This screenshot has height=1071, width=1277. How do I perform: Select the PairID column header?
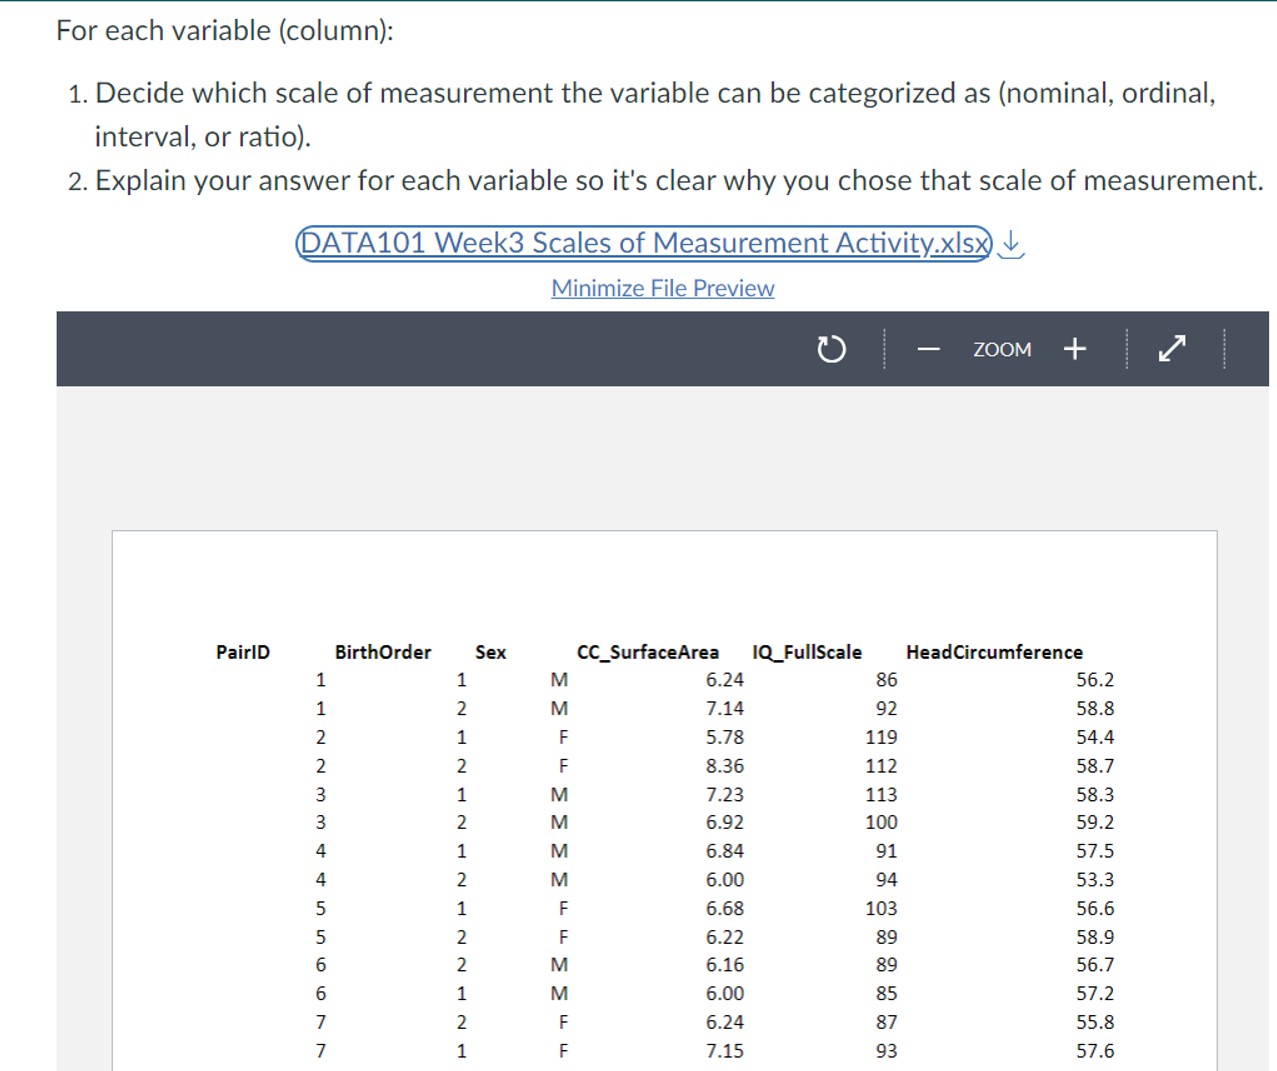tap(241, 651)
